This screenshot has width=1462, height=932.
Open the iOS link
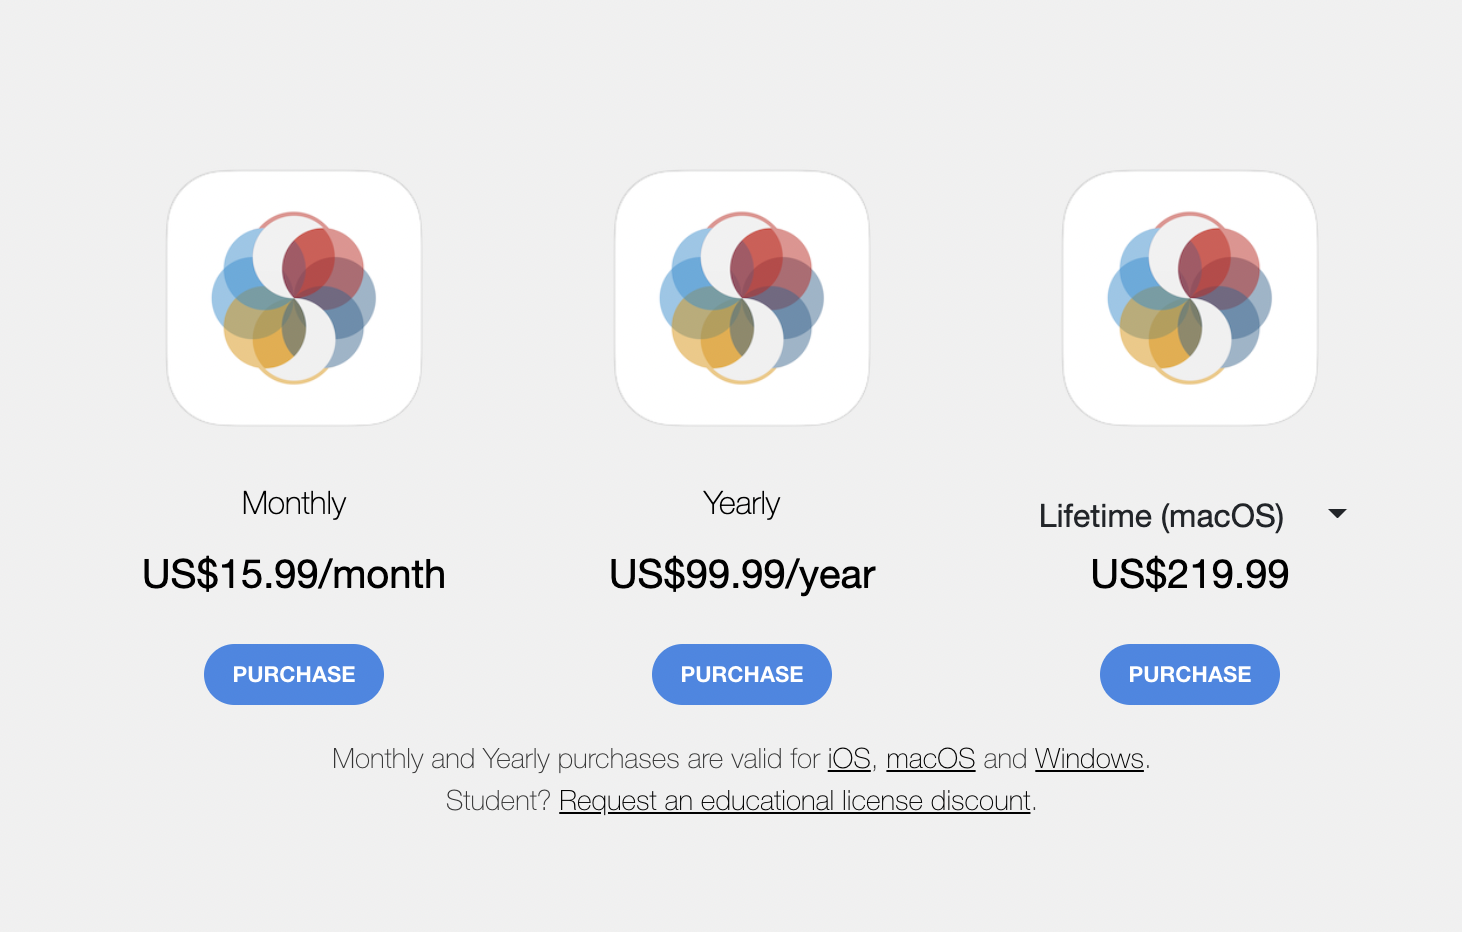[x=849, y=759]
